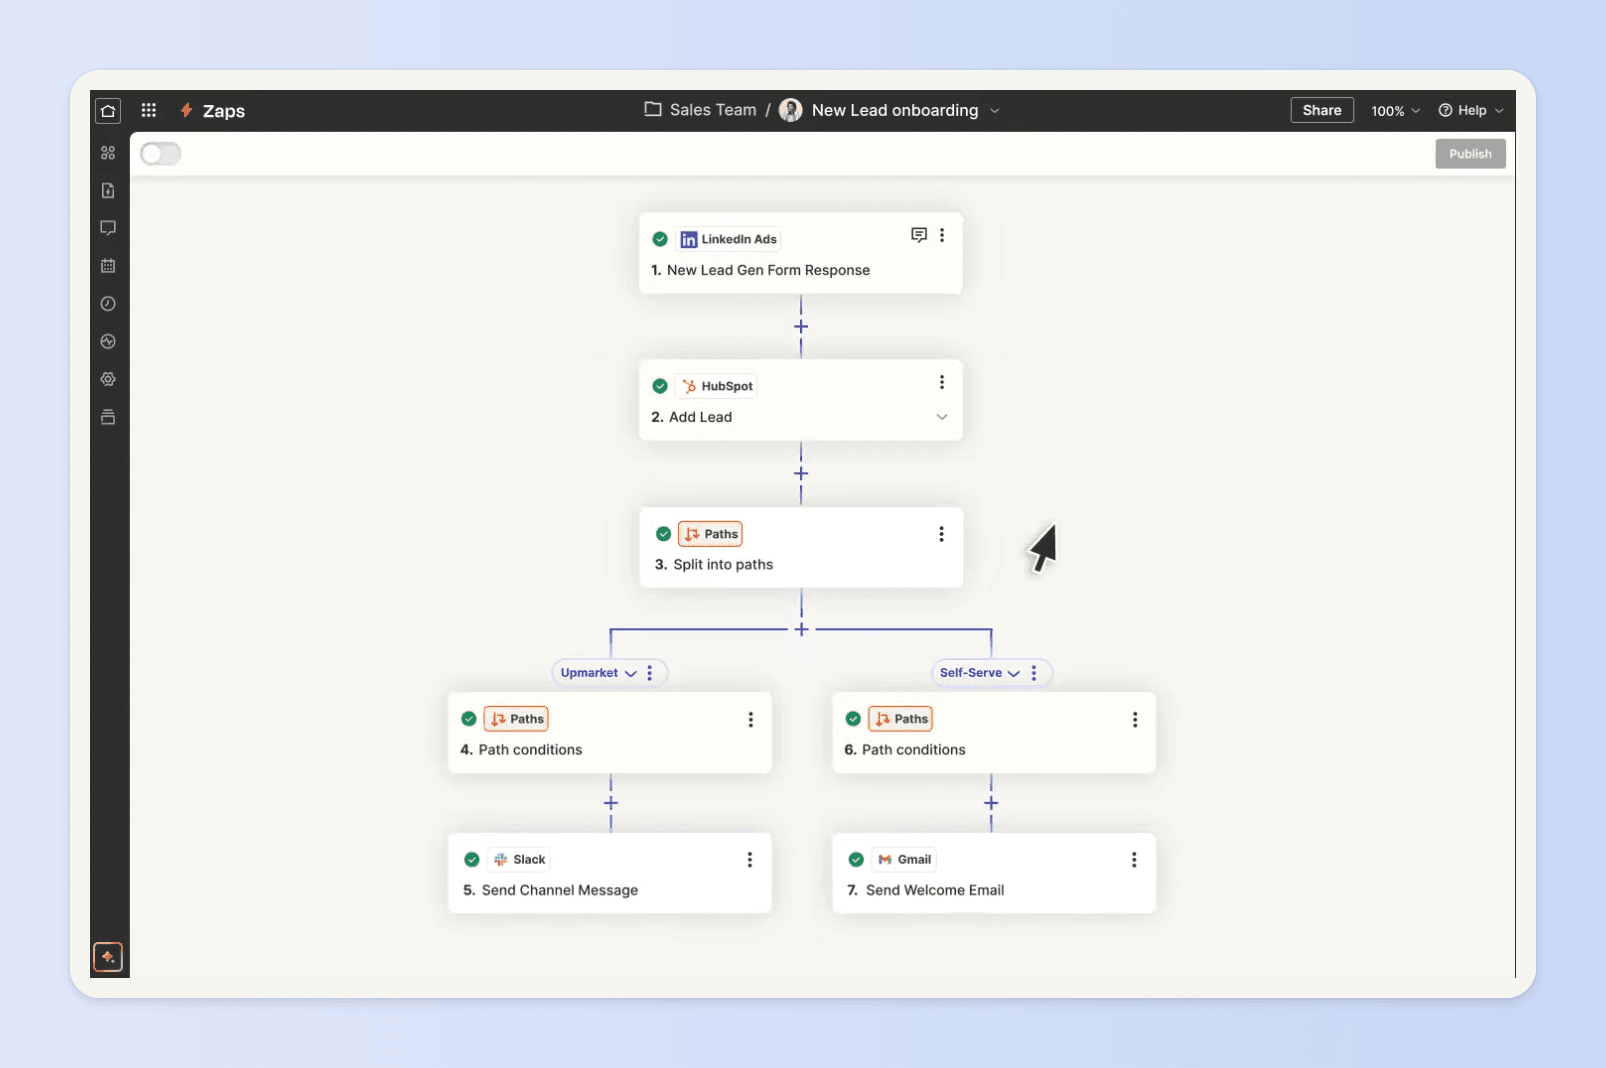
Task: Open the settings gear icon in sidebar
Action: coord(108,379)
